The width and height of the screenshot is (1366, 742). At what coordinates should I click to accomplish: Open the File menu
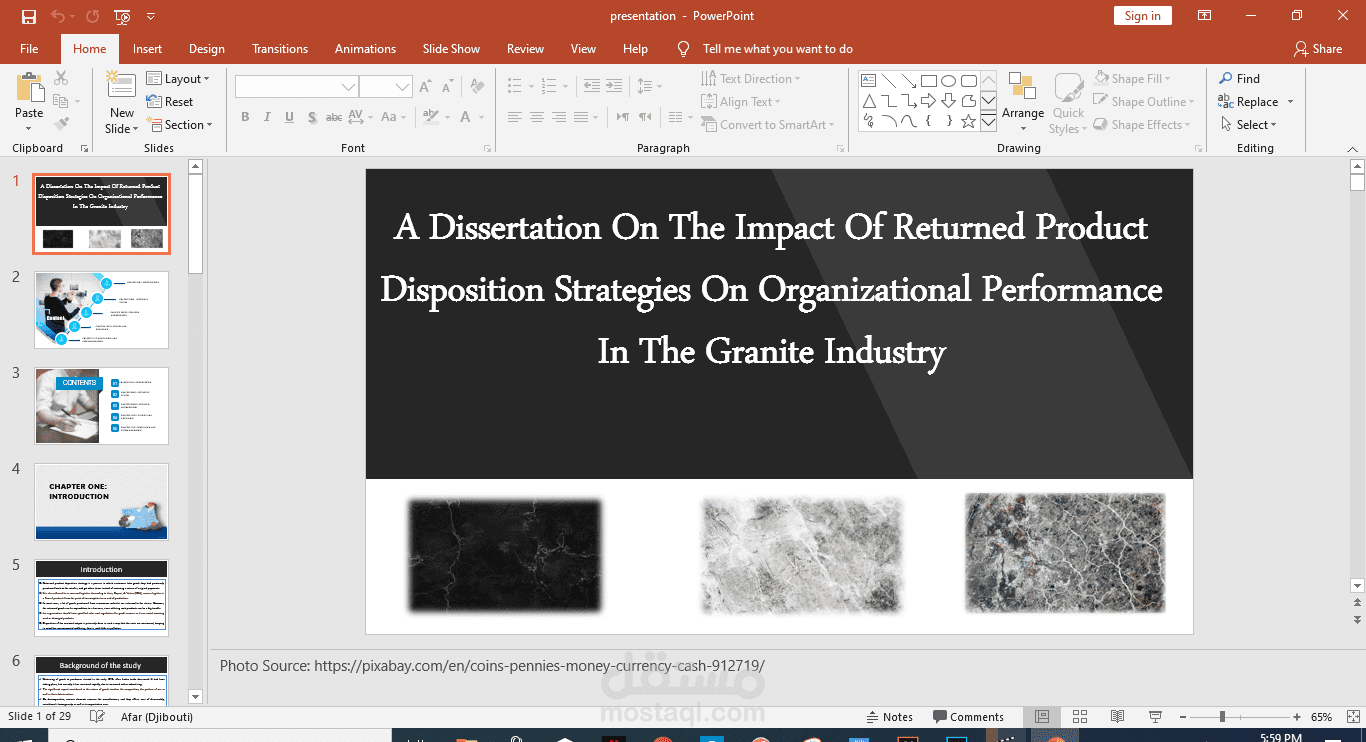point(29,49)
